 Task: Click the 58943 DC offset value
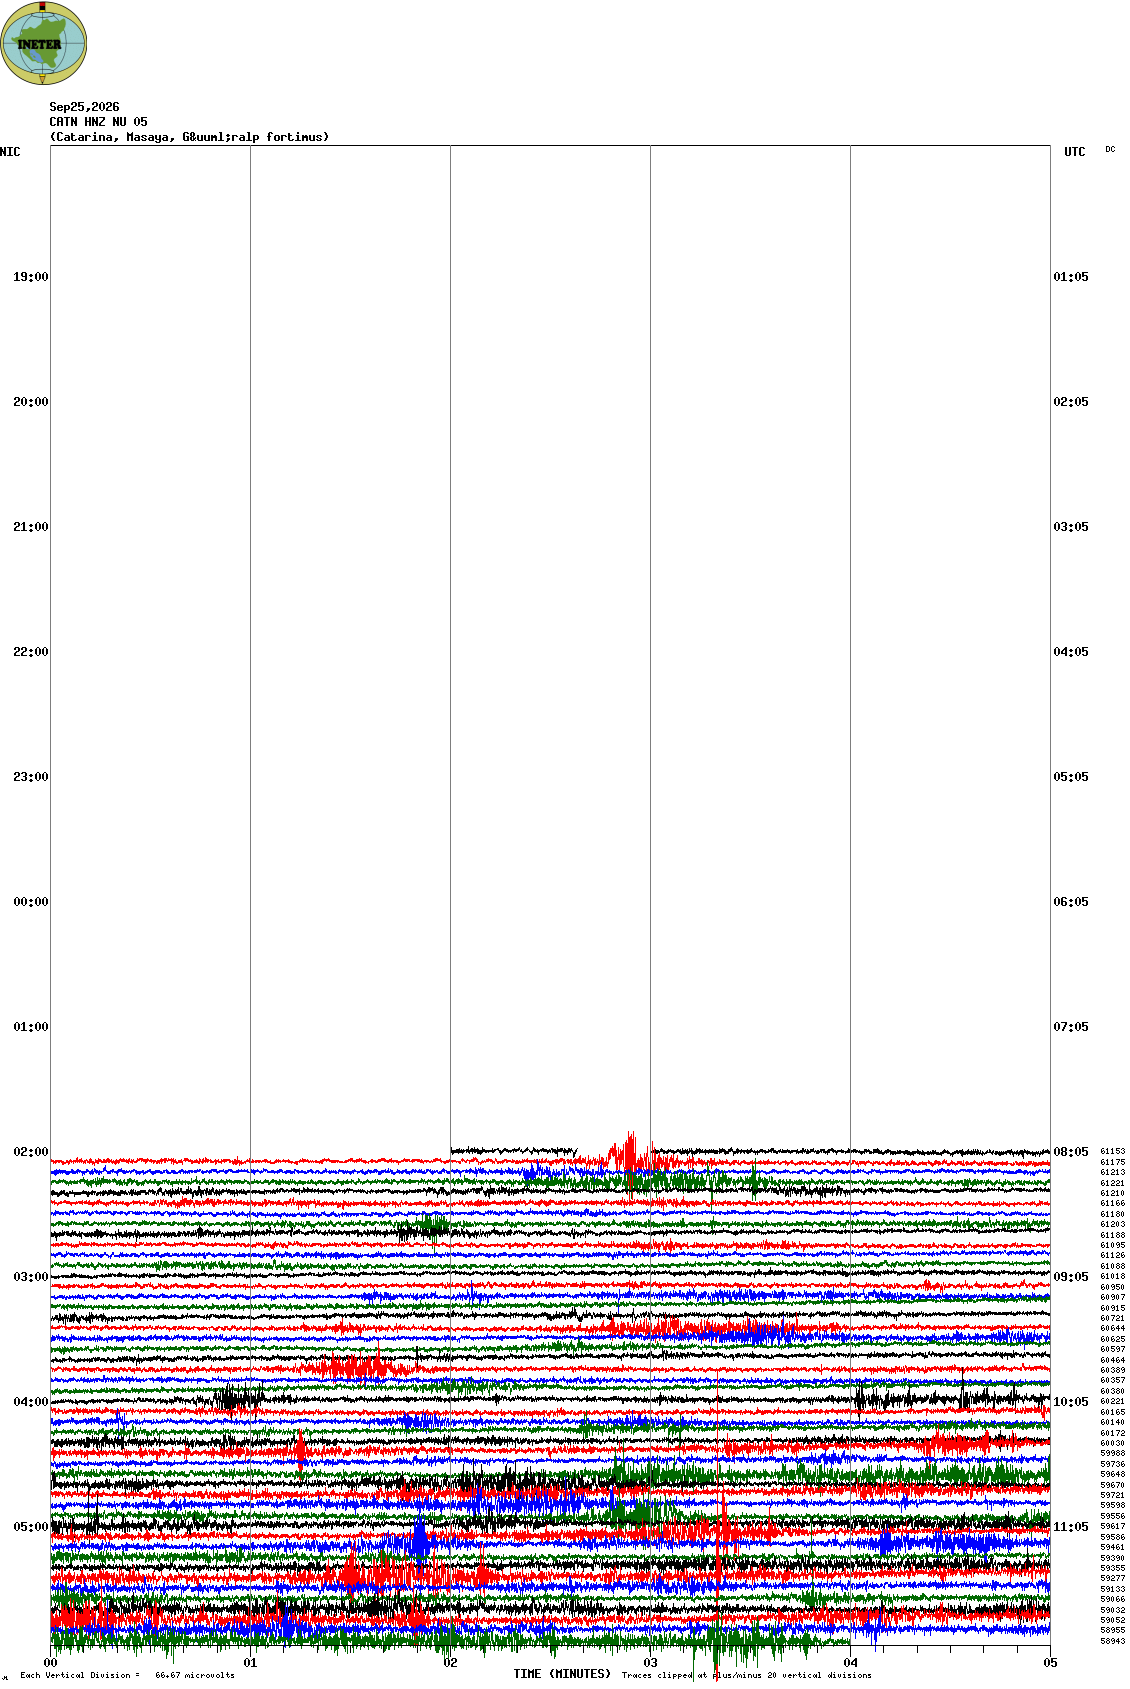(x=1112, y=1641)
